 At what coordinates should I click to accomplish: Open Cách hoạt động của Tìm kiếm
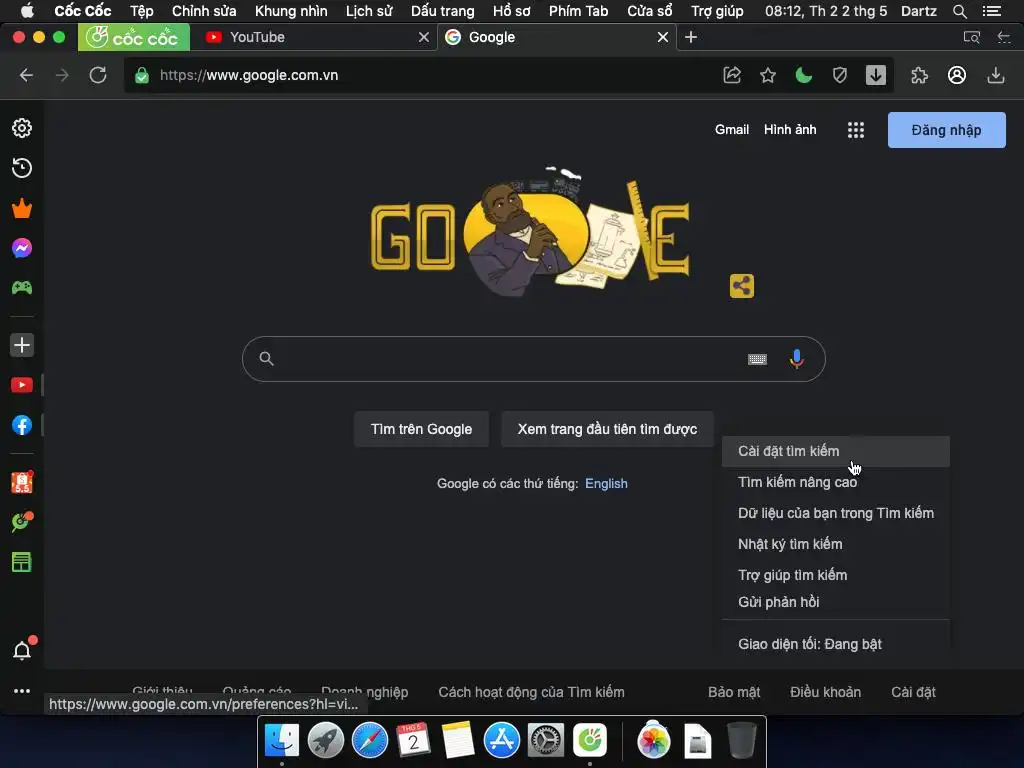tap(531, 692)
